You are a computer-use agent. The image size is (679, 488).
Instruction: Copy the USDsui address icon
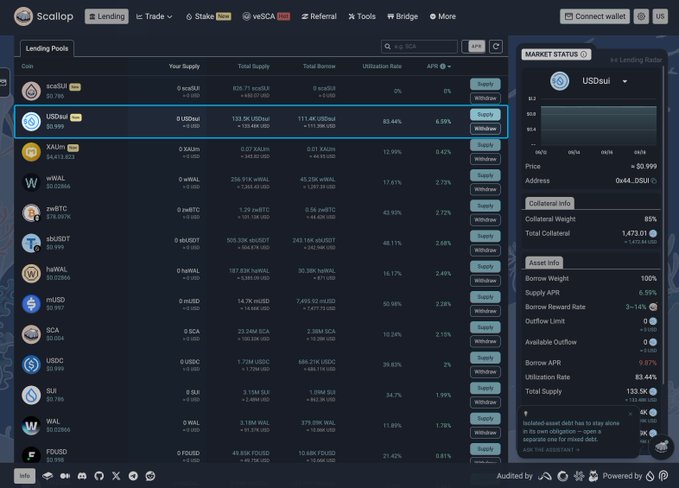click(x=654, y=181)
